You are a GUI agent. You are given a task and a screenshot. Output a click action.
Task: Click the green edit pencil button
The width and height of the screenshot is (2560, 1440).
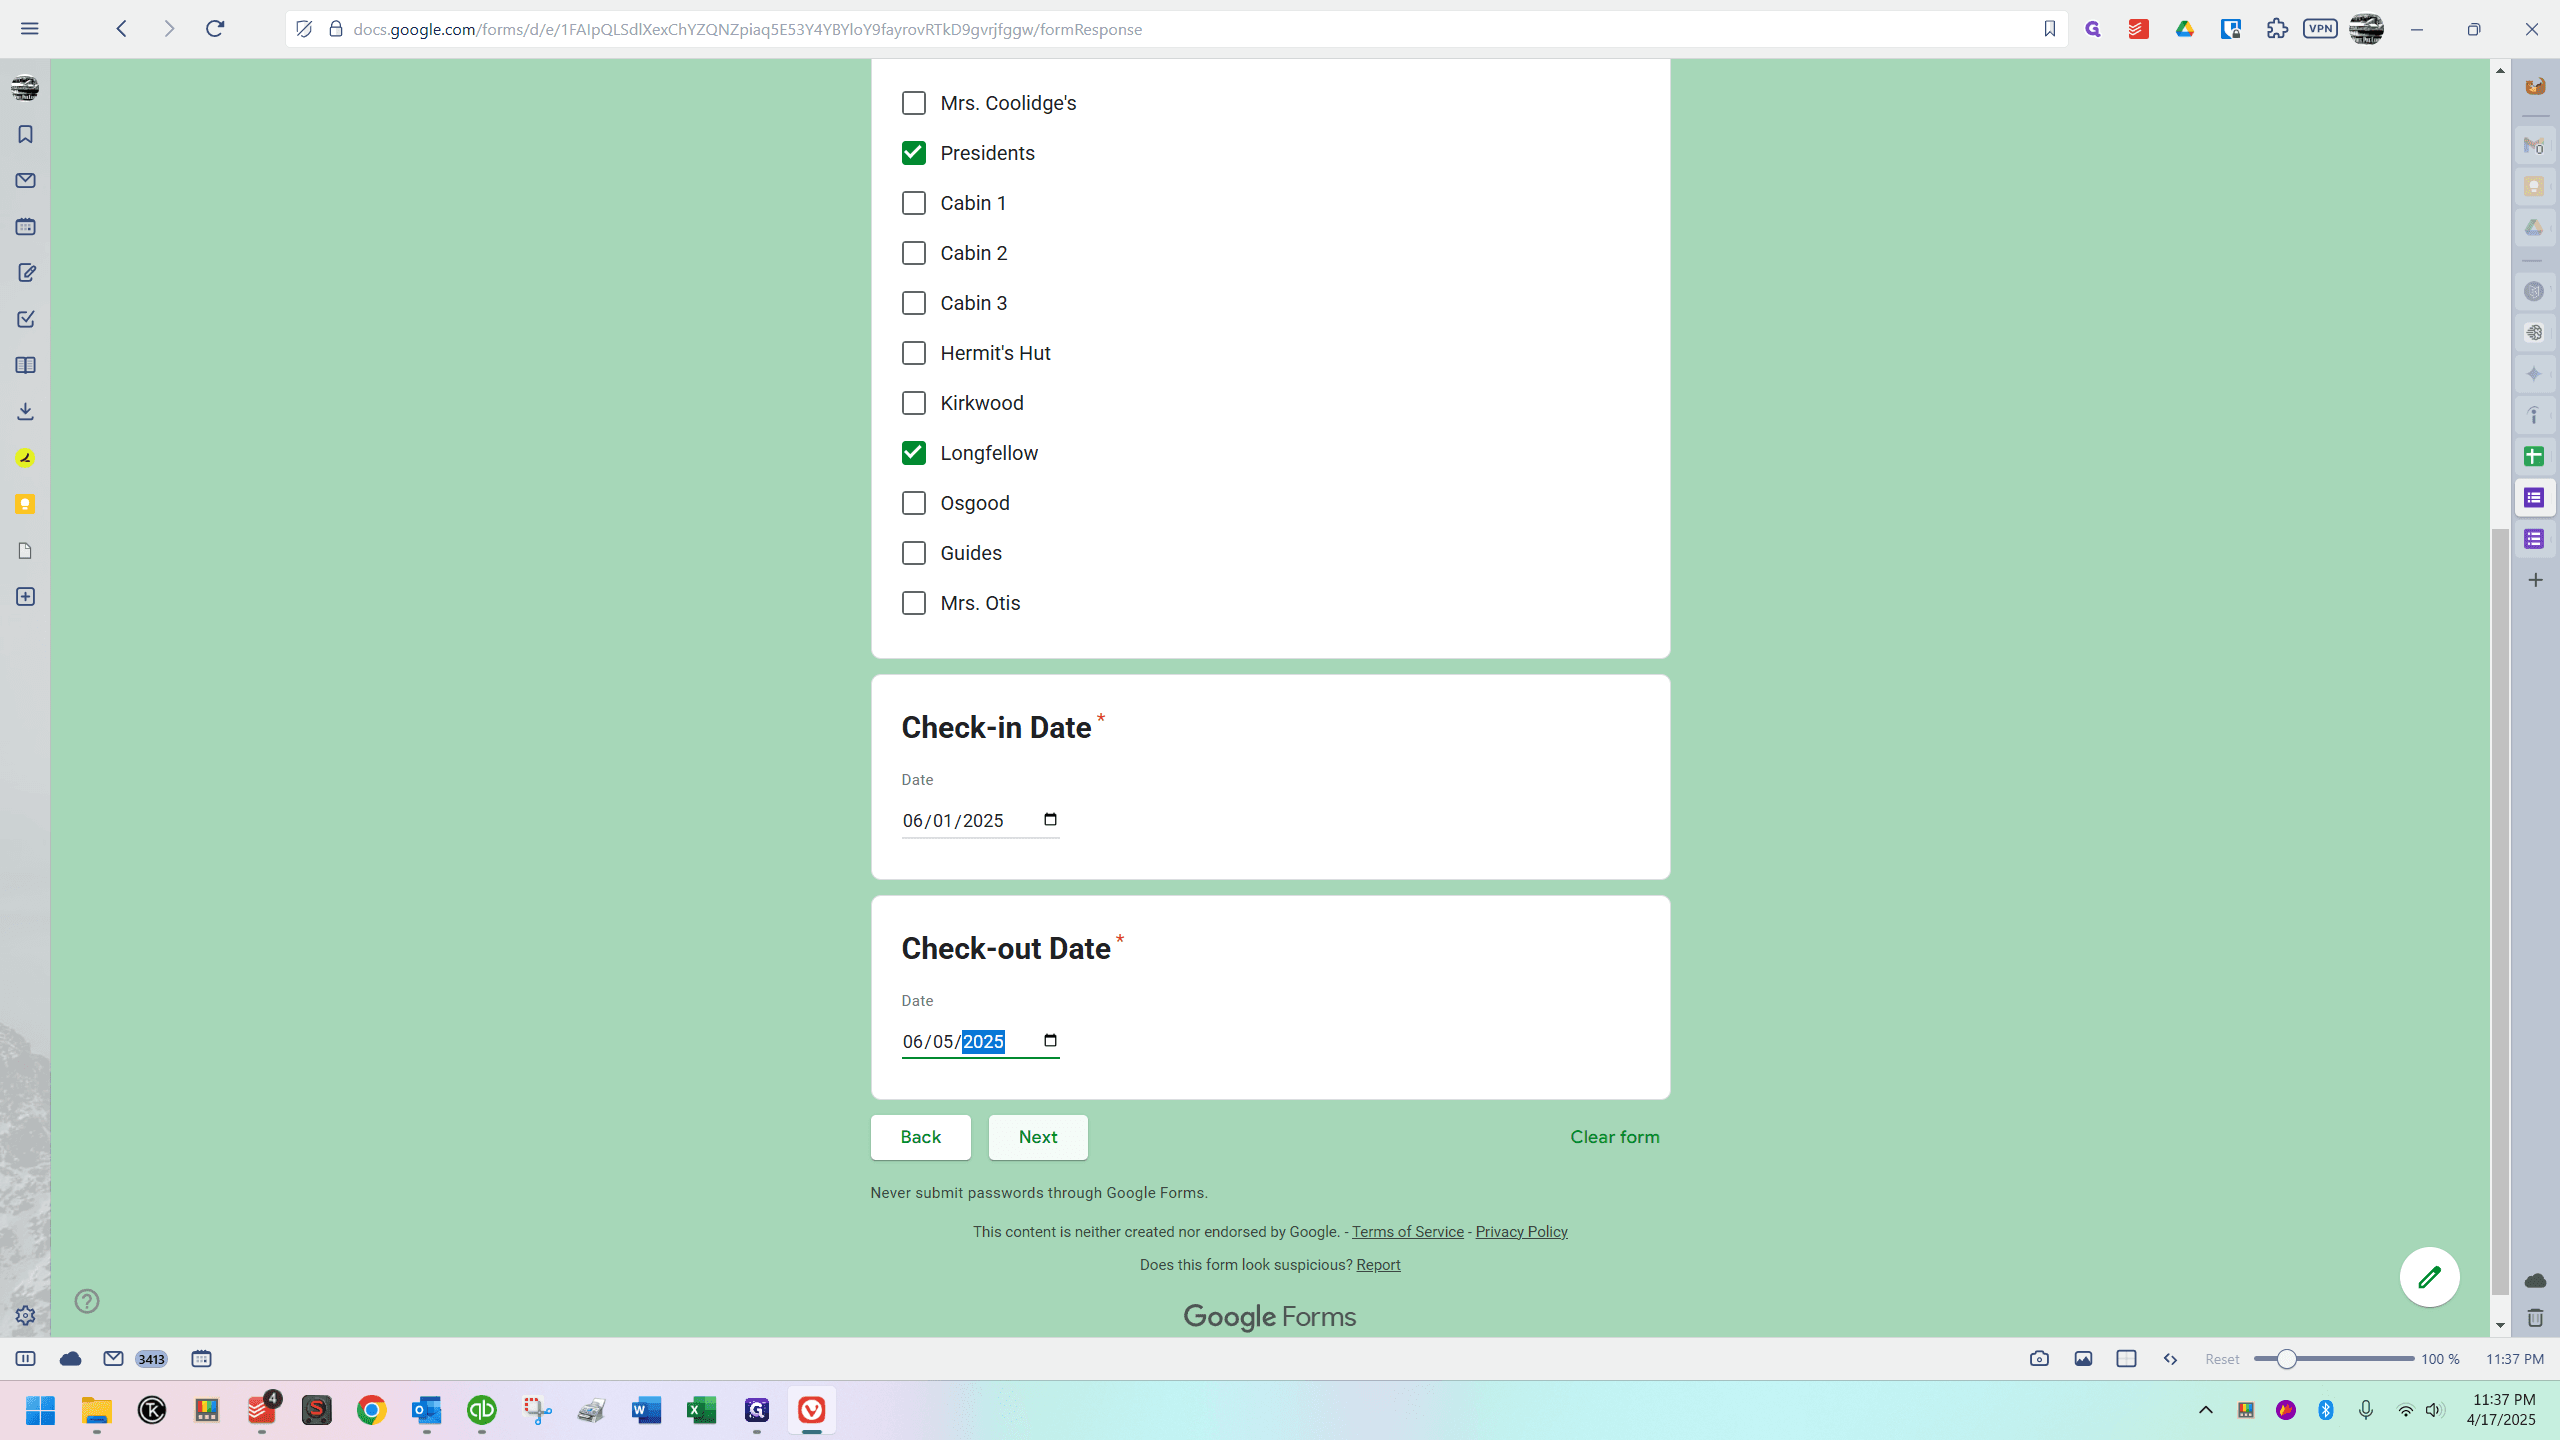tap(2429, 1277)
